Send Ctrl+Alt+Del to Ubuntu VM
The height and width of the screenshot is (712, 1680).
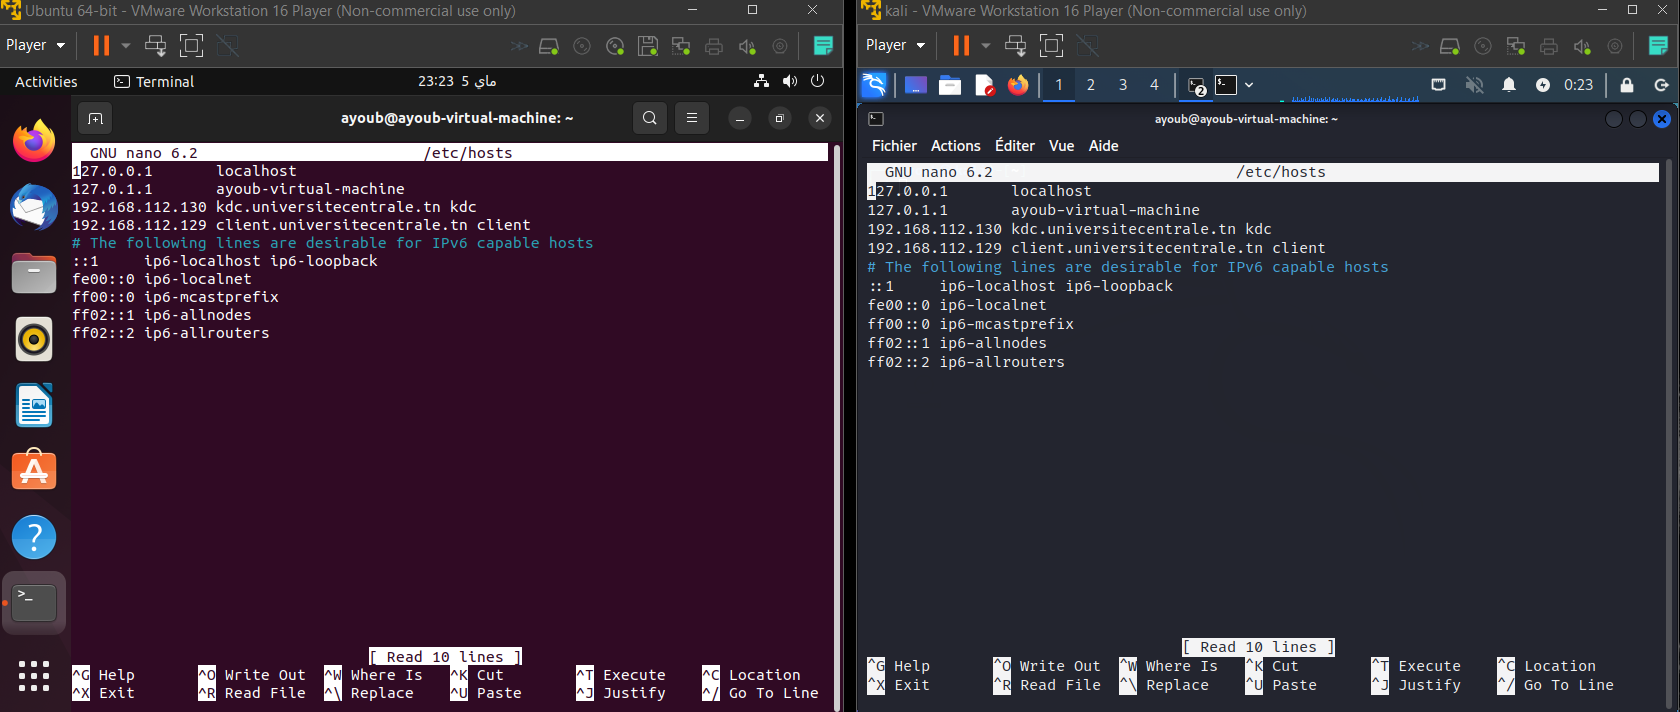pyautogui.click(x=156, y=45)
